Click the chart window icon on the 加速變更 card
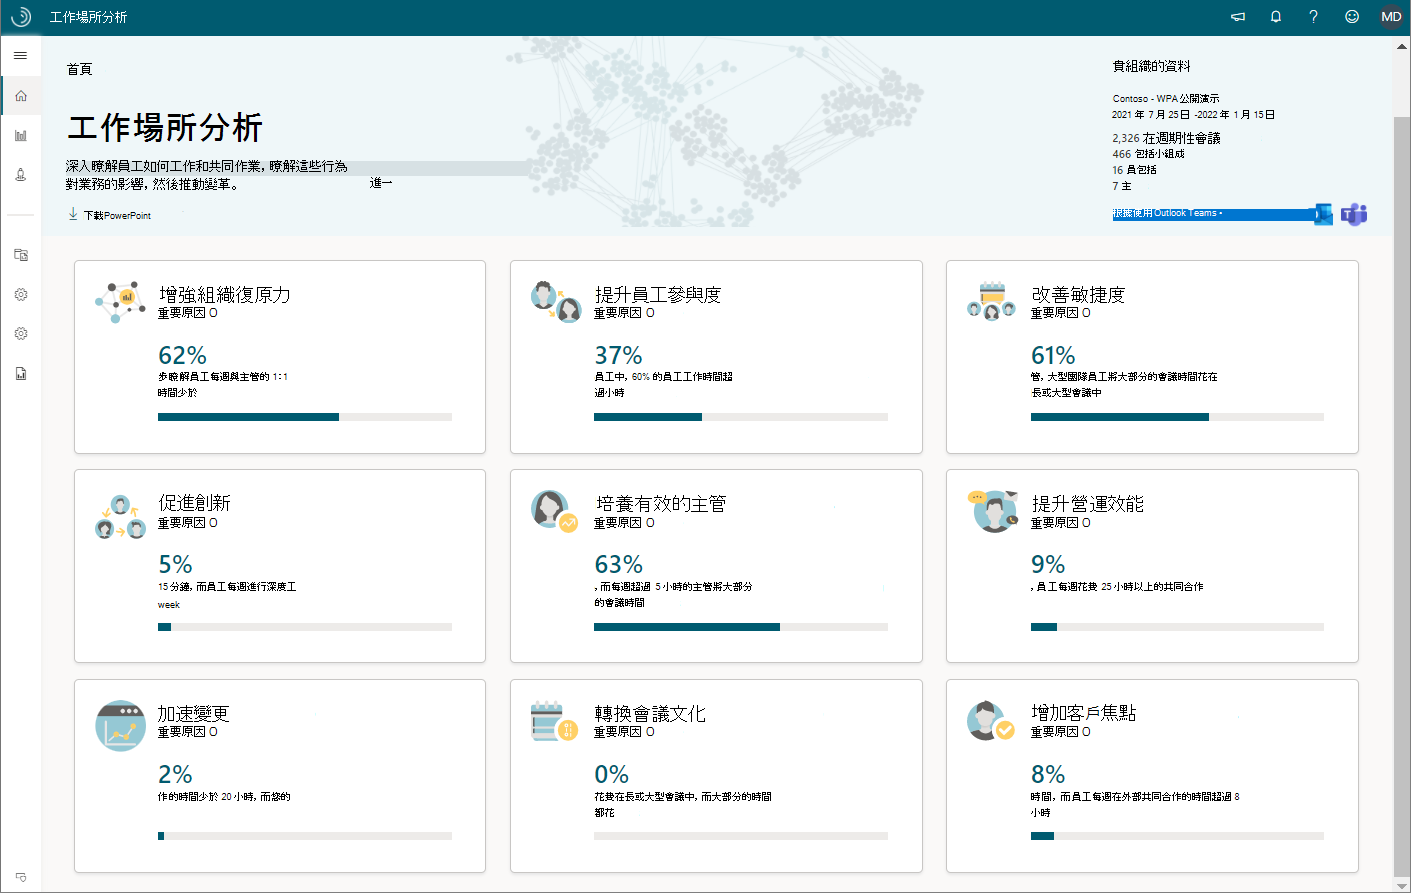Image resolution: width=1411 pixels, height=893 pixels. [120, 725]
